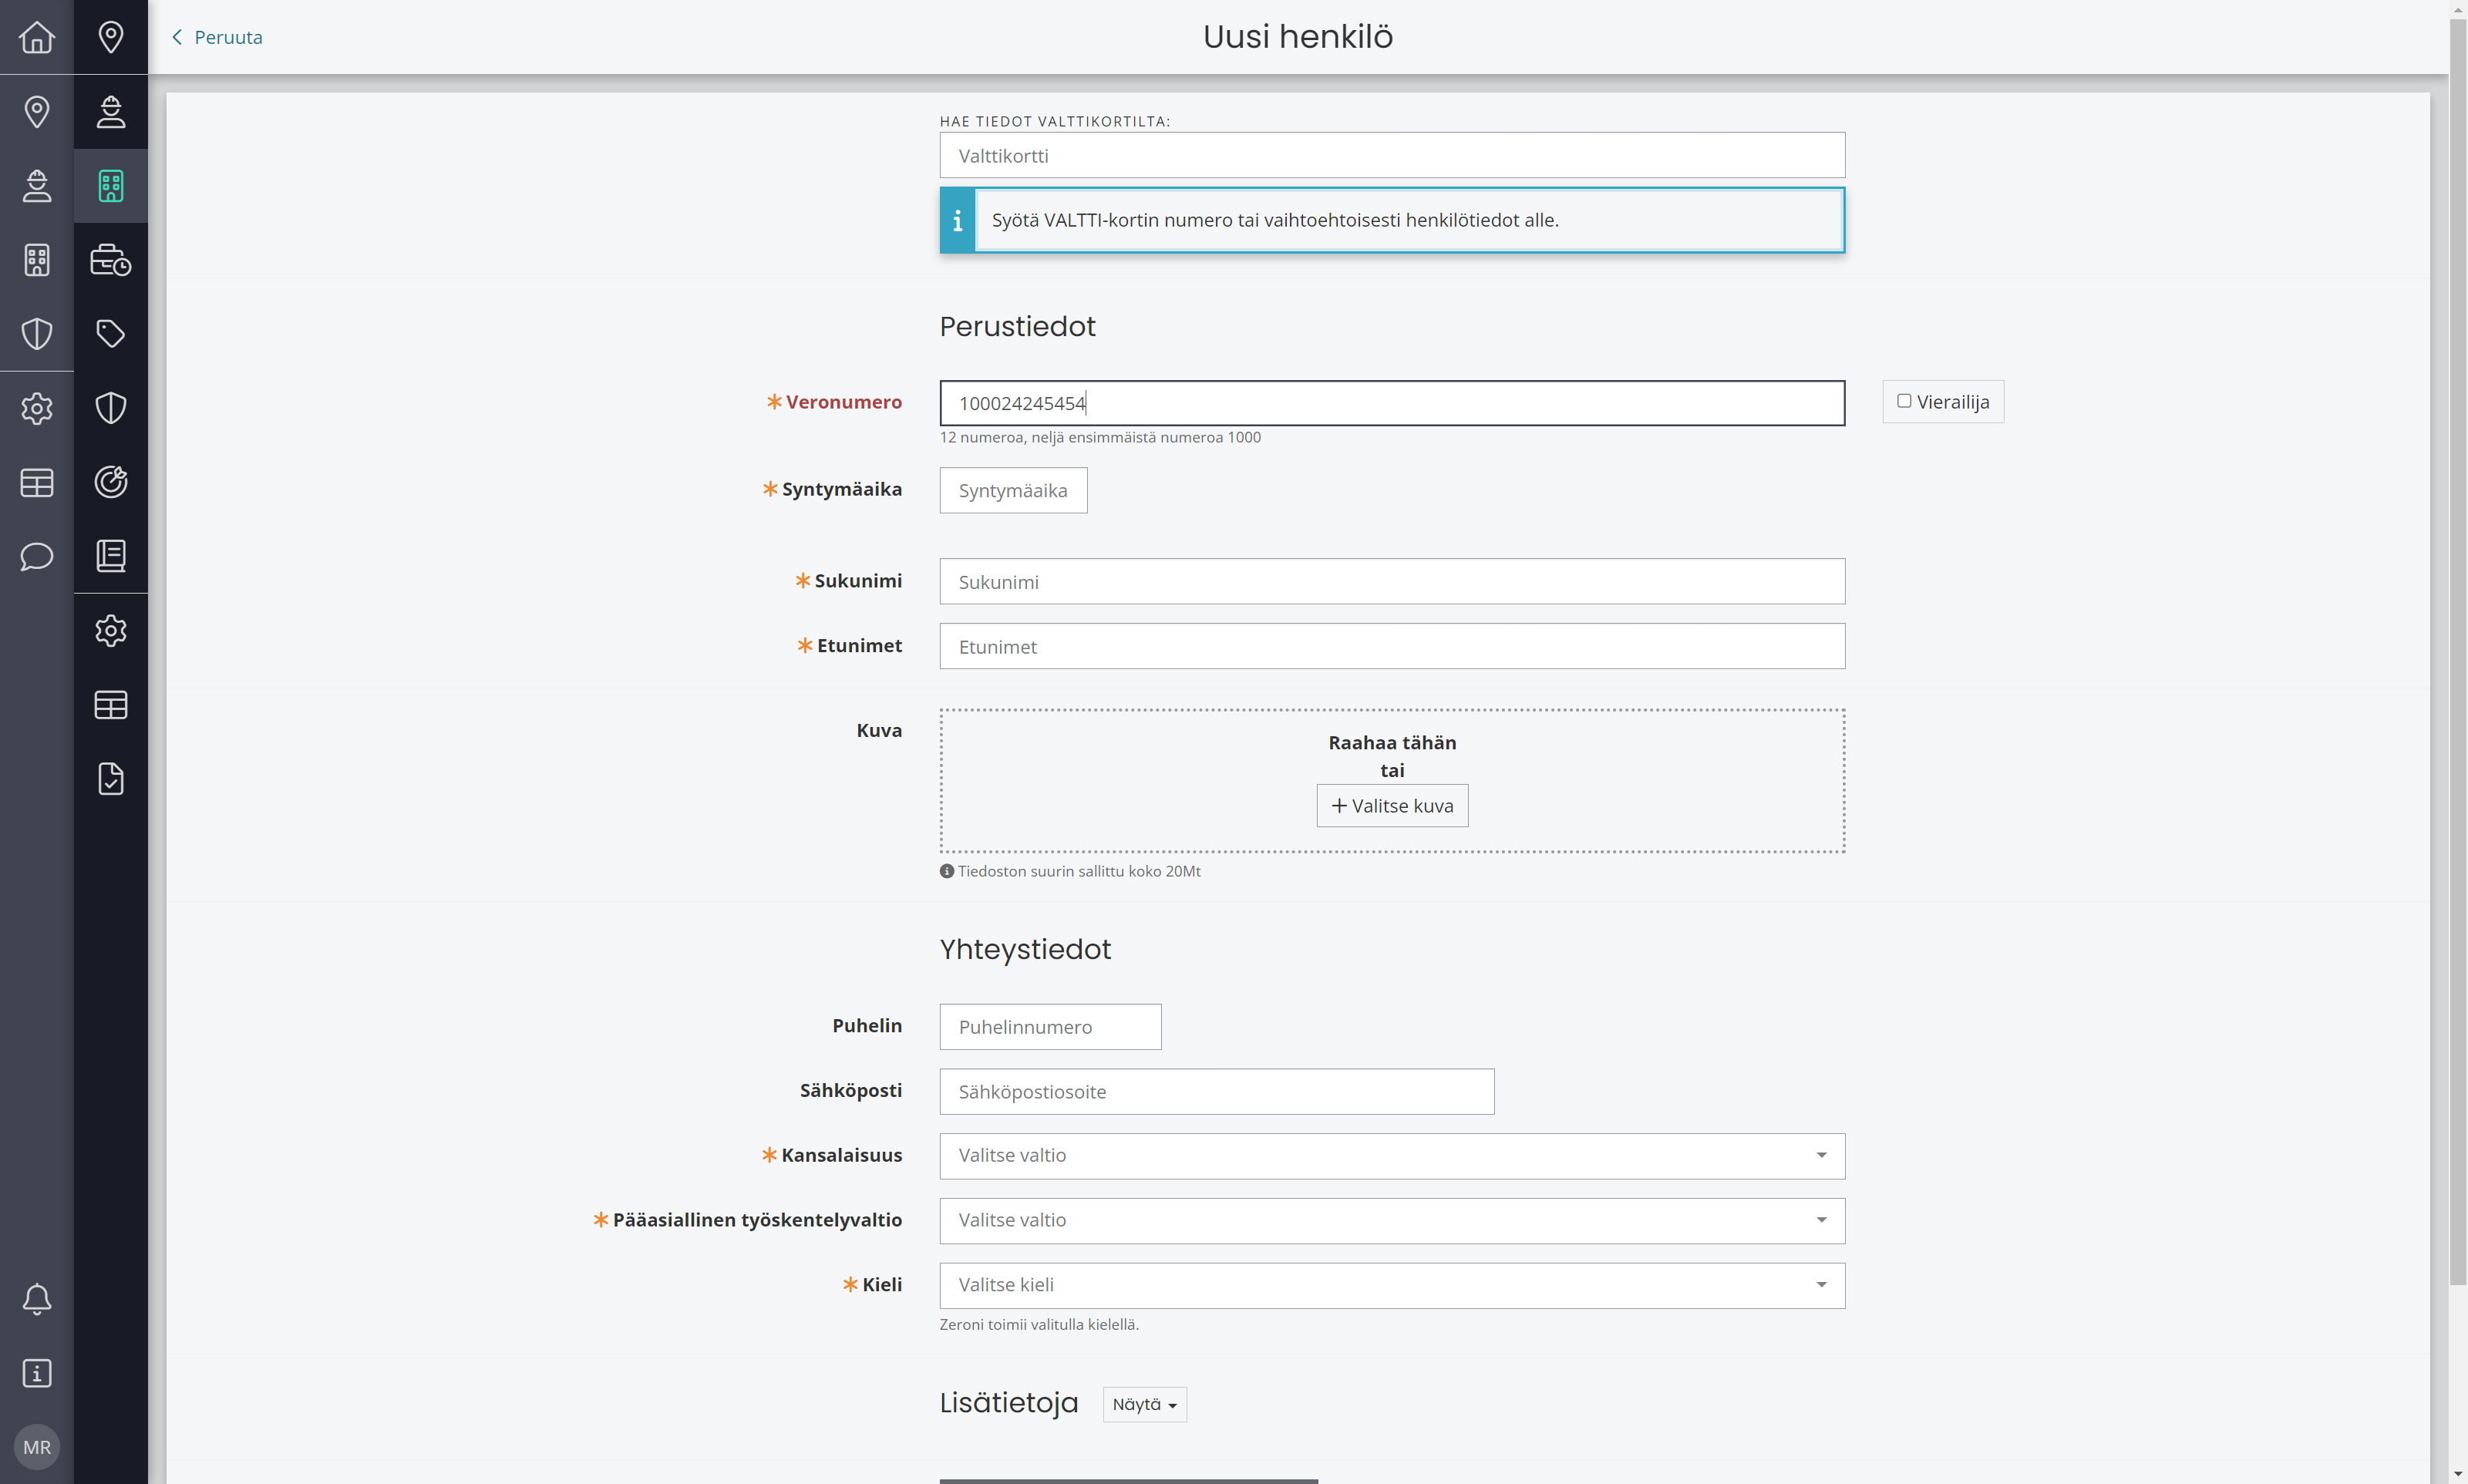Click the location pin icon in primary sidebar
Screen dimensions: 2468x1484
[x=37, y=111]
